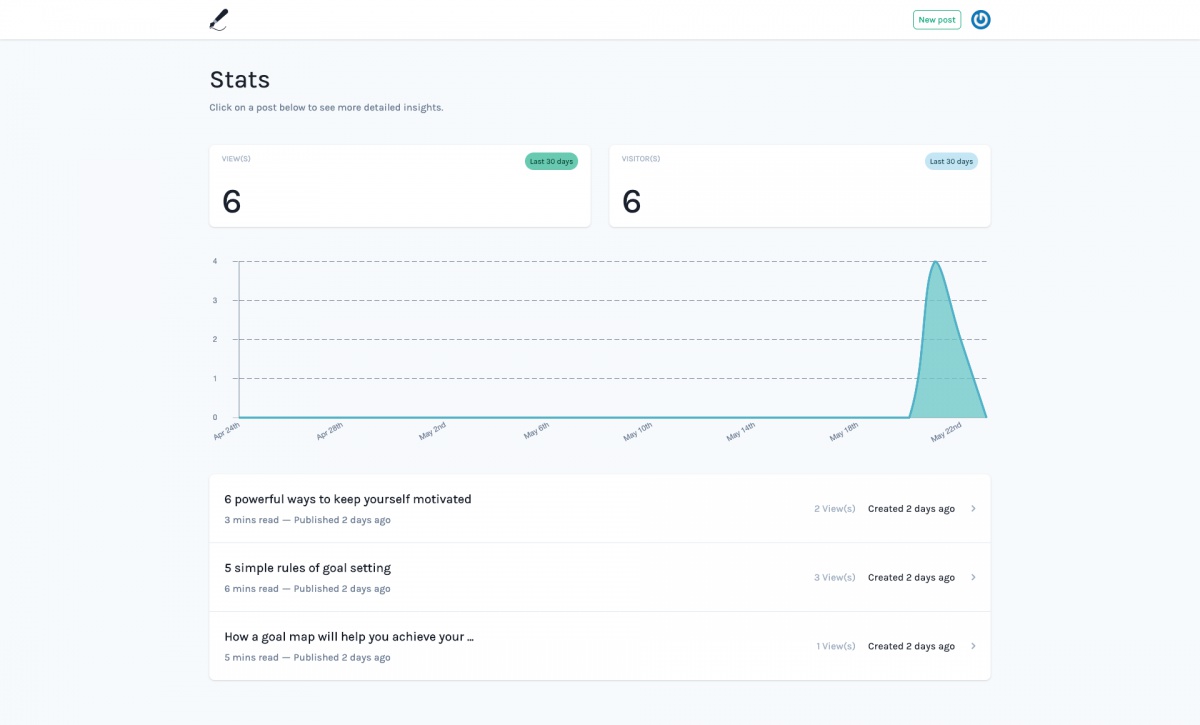Viewport: 1200px width, 725px height.
Task: Click the Stats page heading
Action: 240,79
